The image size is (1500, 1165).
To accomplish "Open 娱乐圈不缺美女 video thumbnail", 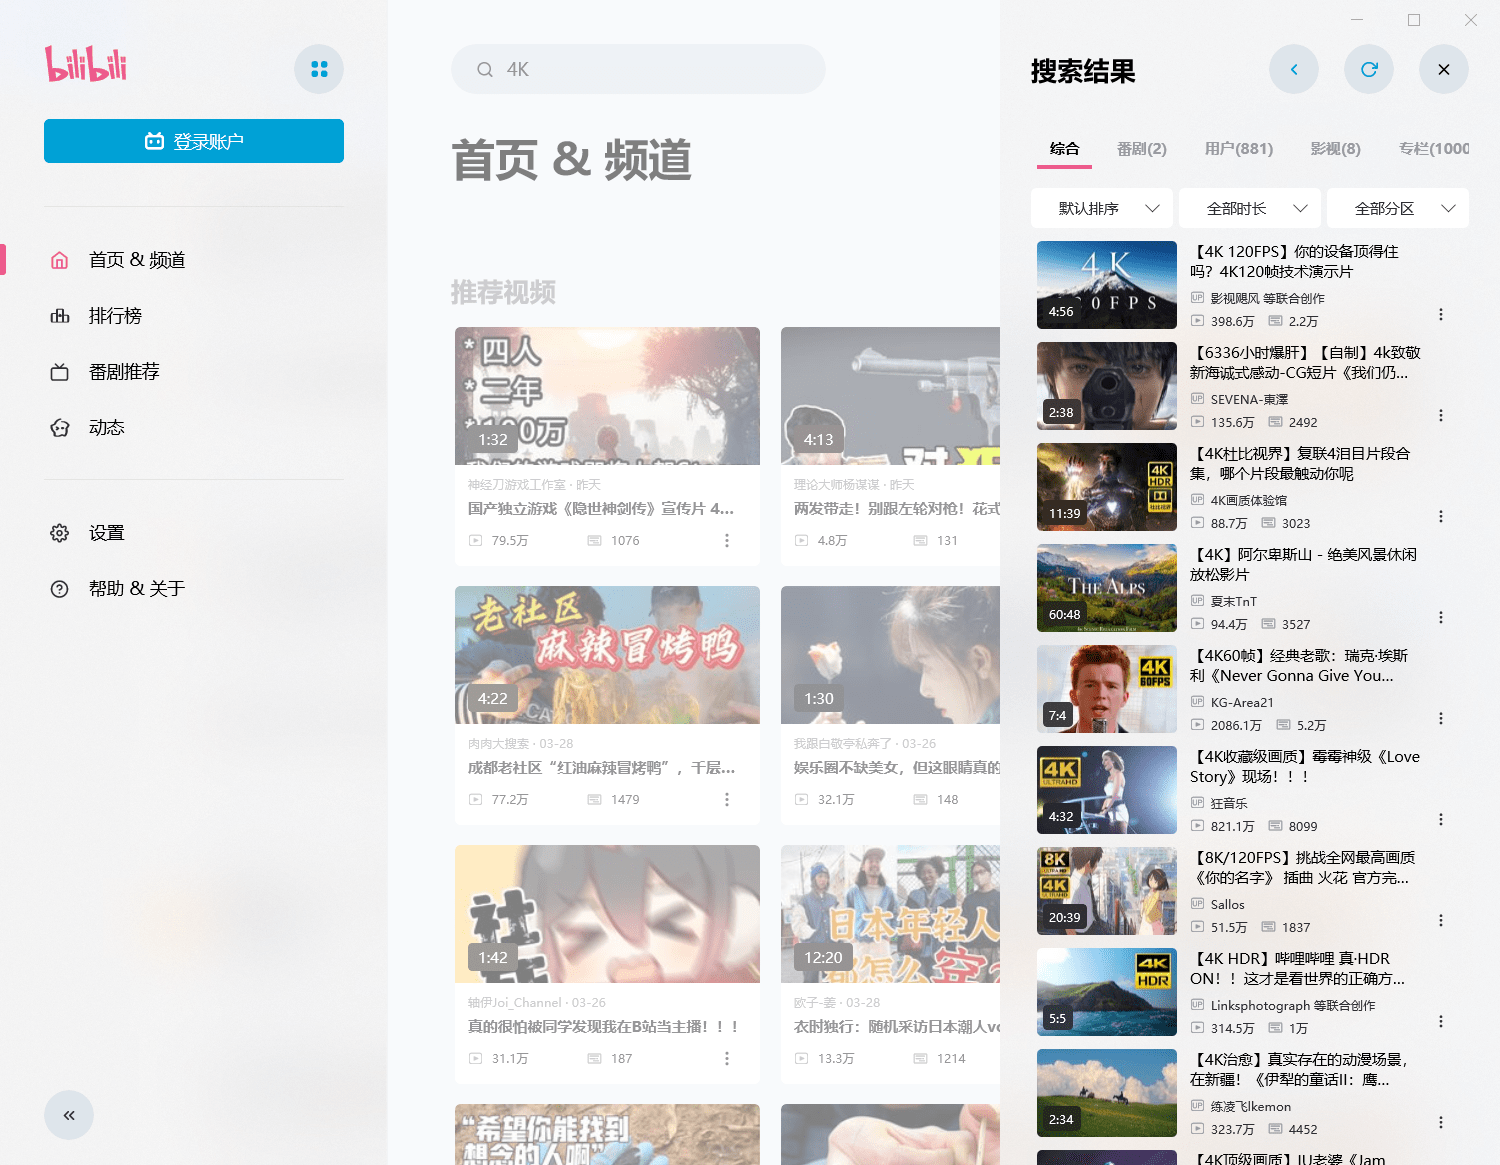I will click(x=890, y=655).
